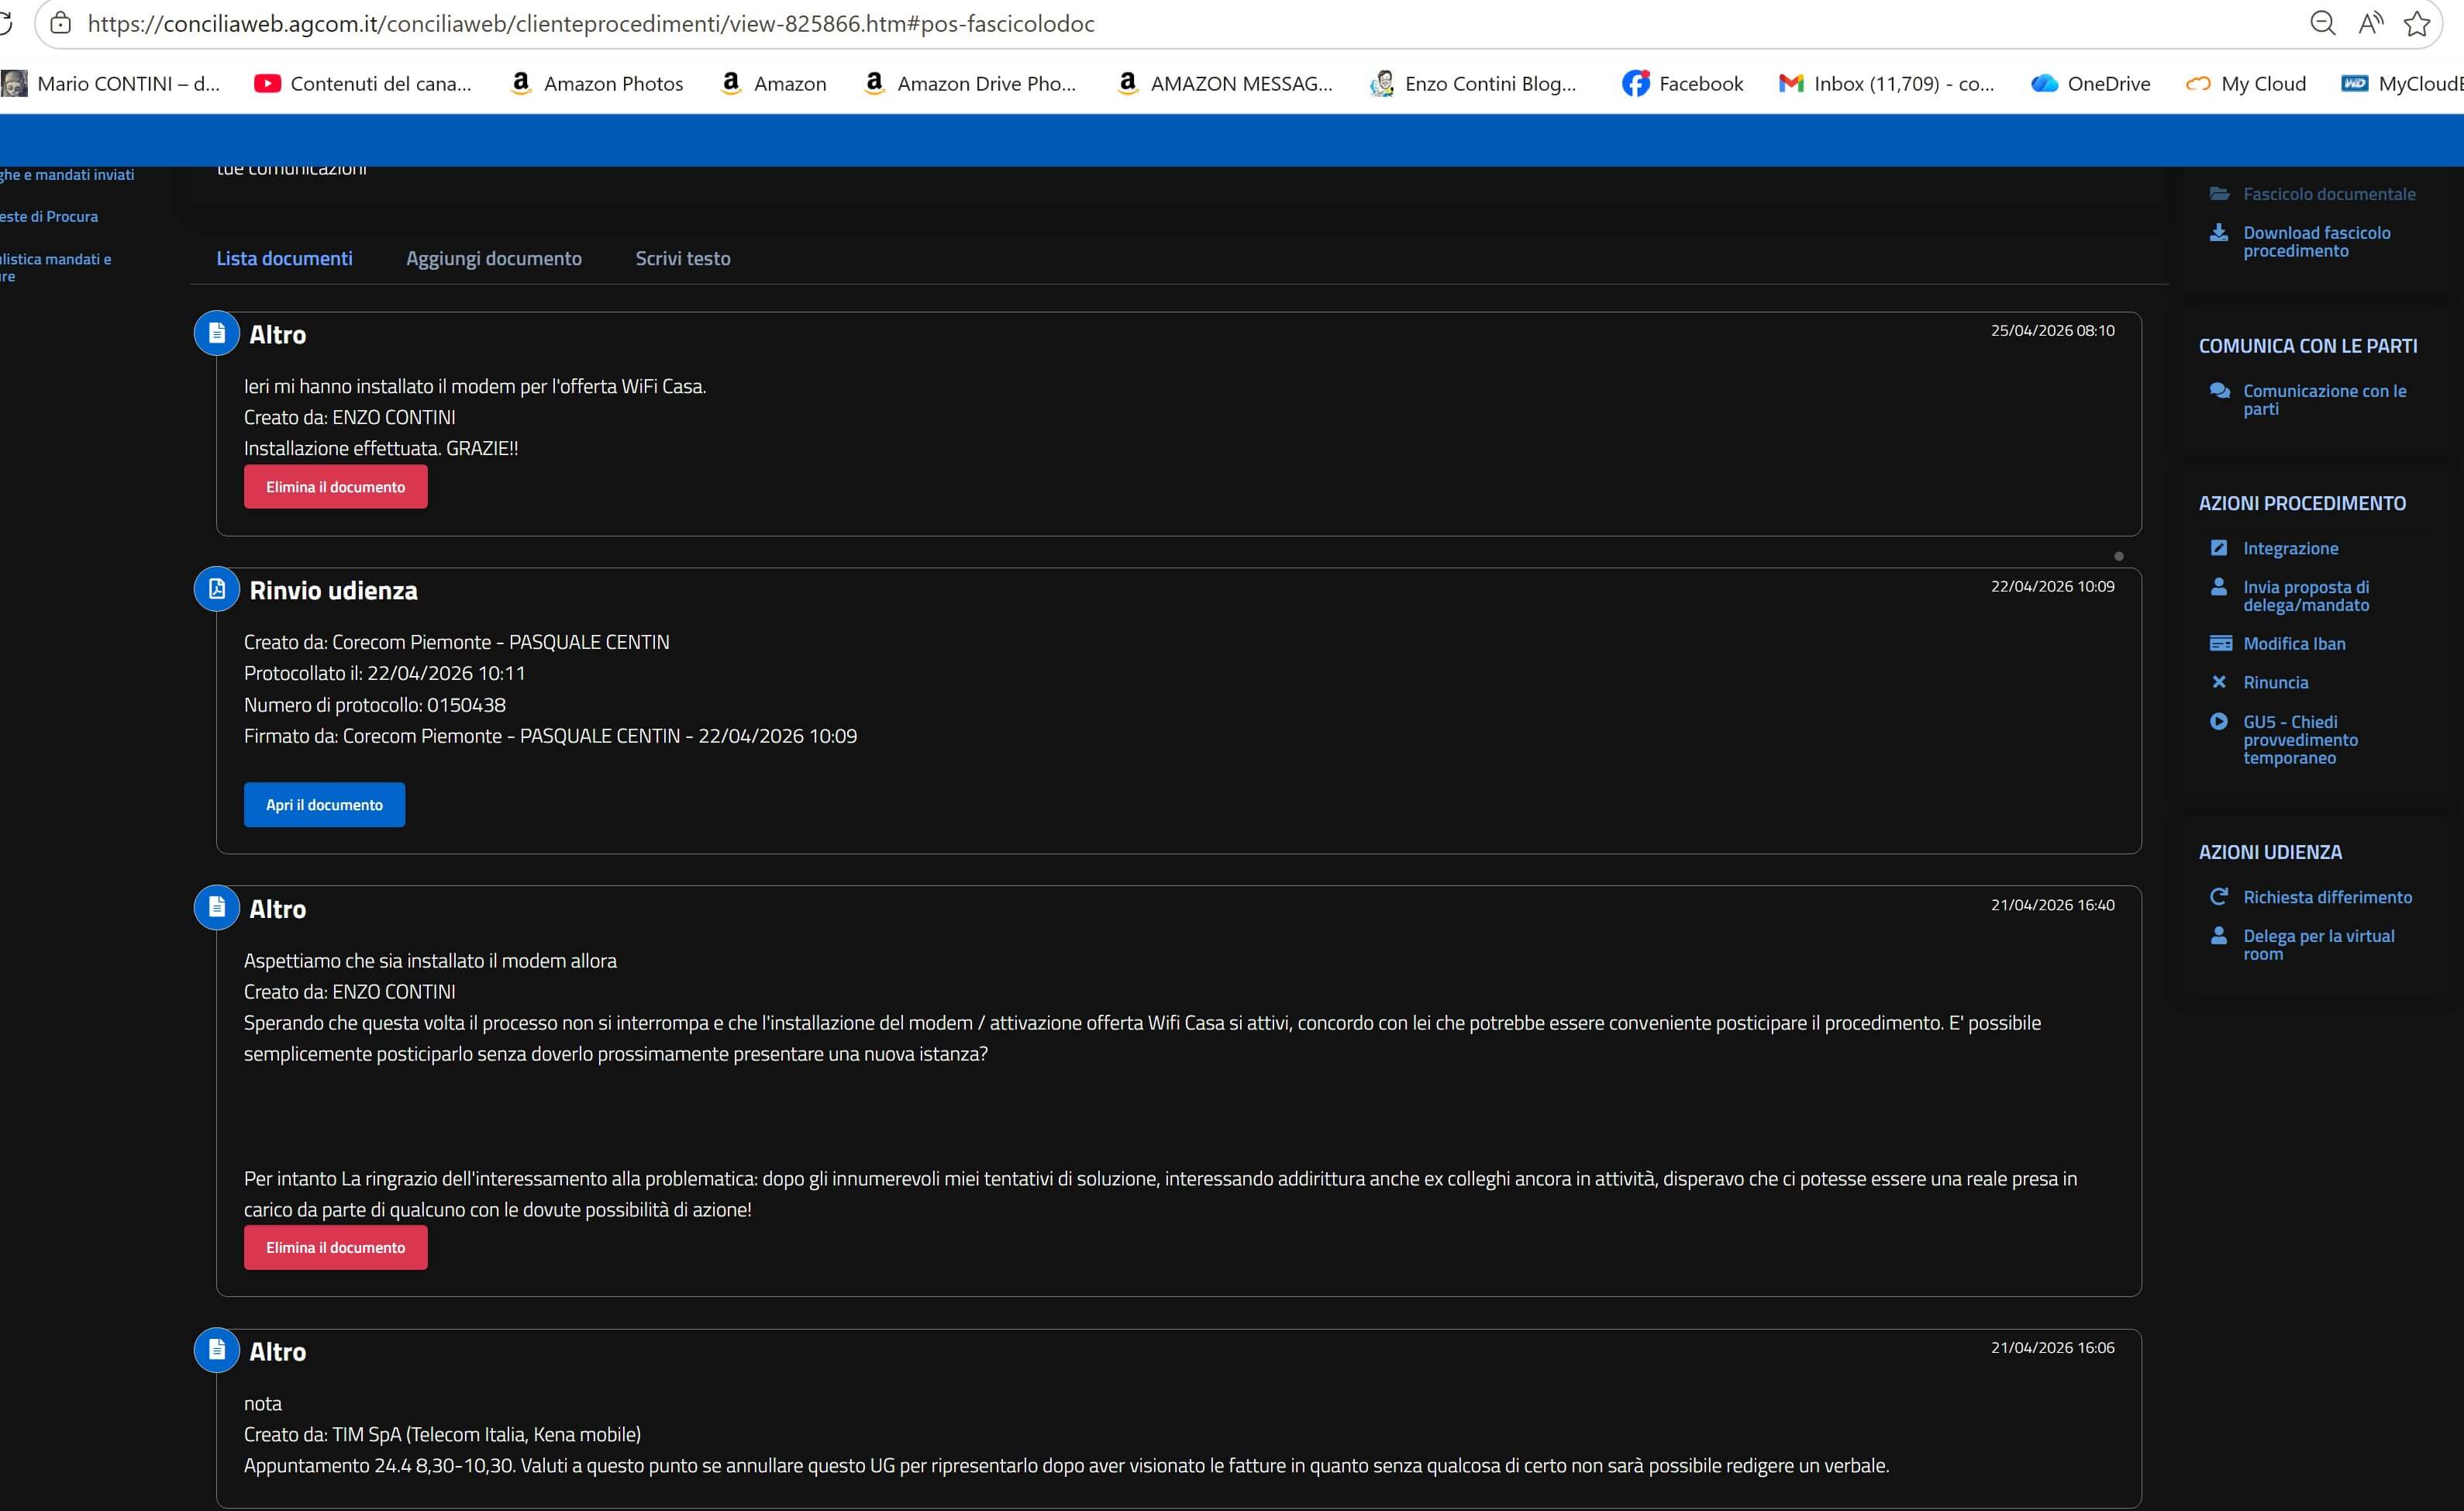The image size is (2464, 1511).
Task: Click the Rinvio udienza PDF document icon
Action: point(216,589)
